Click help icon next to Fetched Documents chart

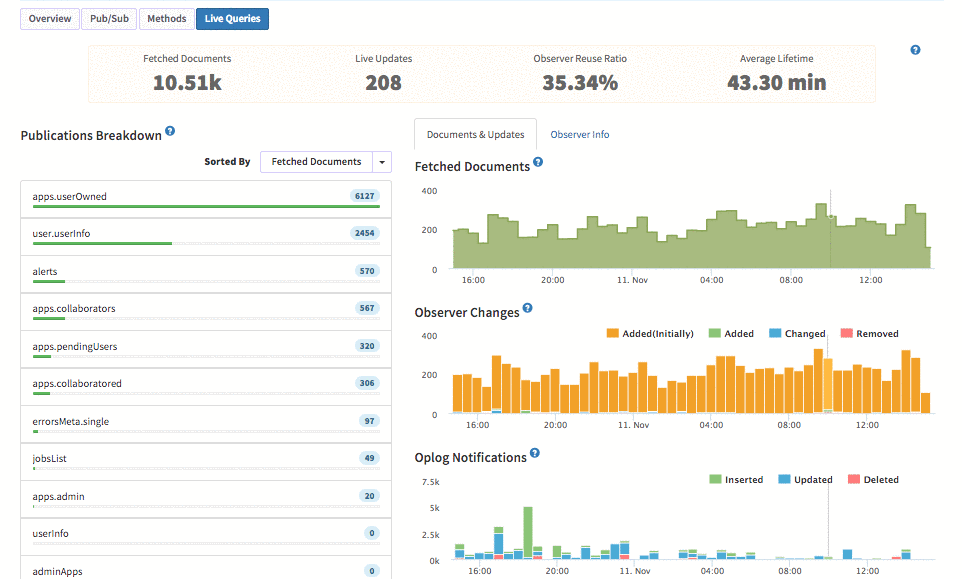pos(538,162)
